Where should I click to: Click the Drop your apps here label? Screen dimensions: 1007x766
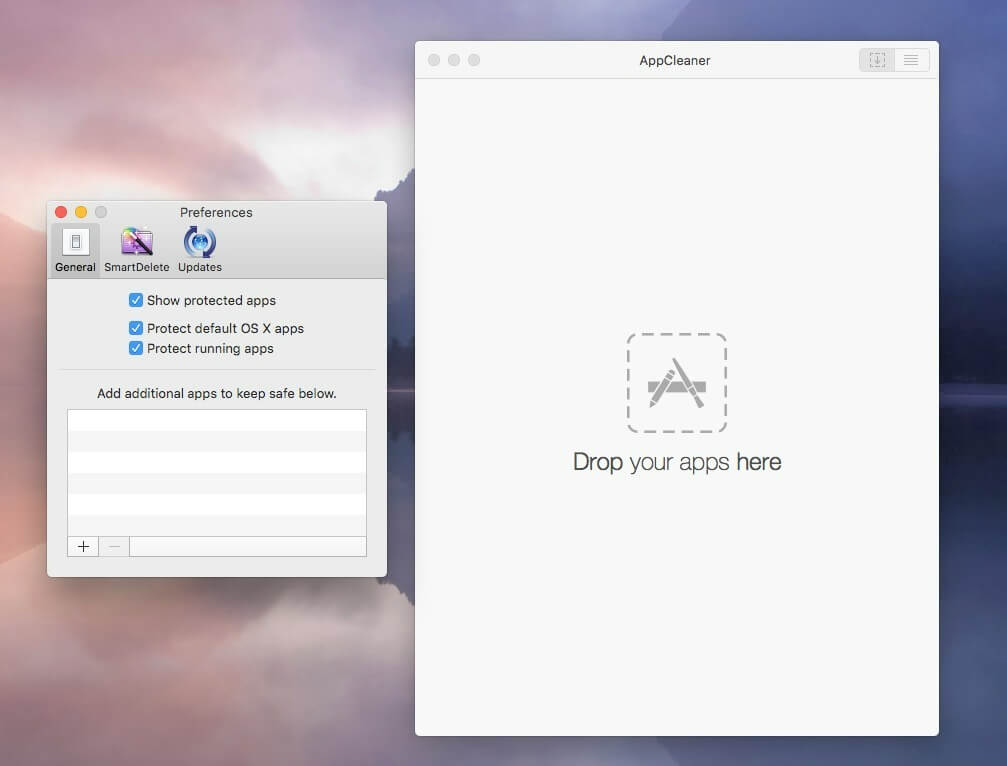point(677,462)
